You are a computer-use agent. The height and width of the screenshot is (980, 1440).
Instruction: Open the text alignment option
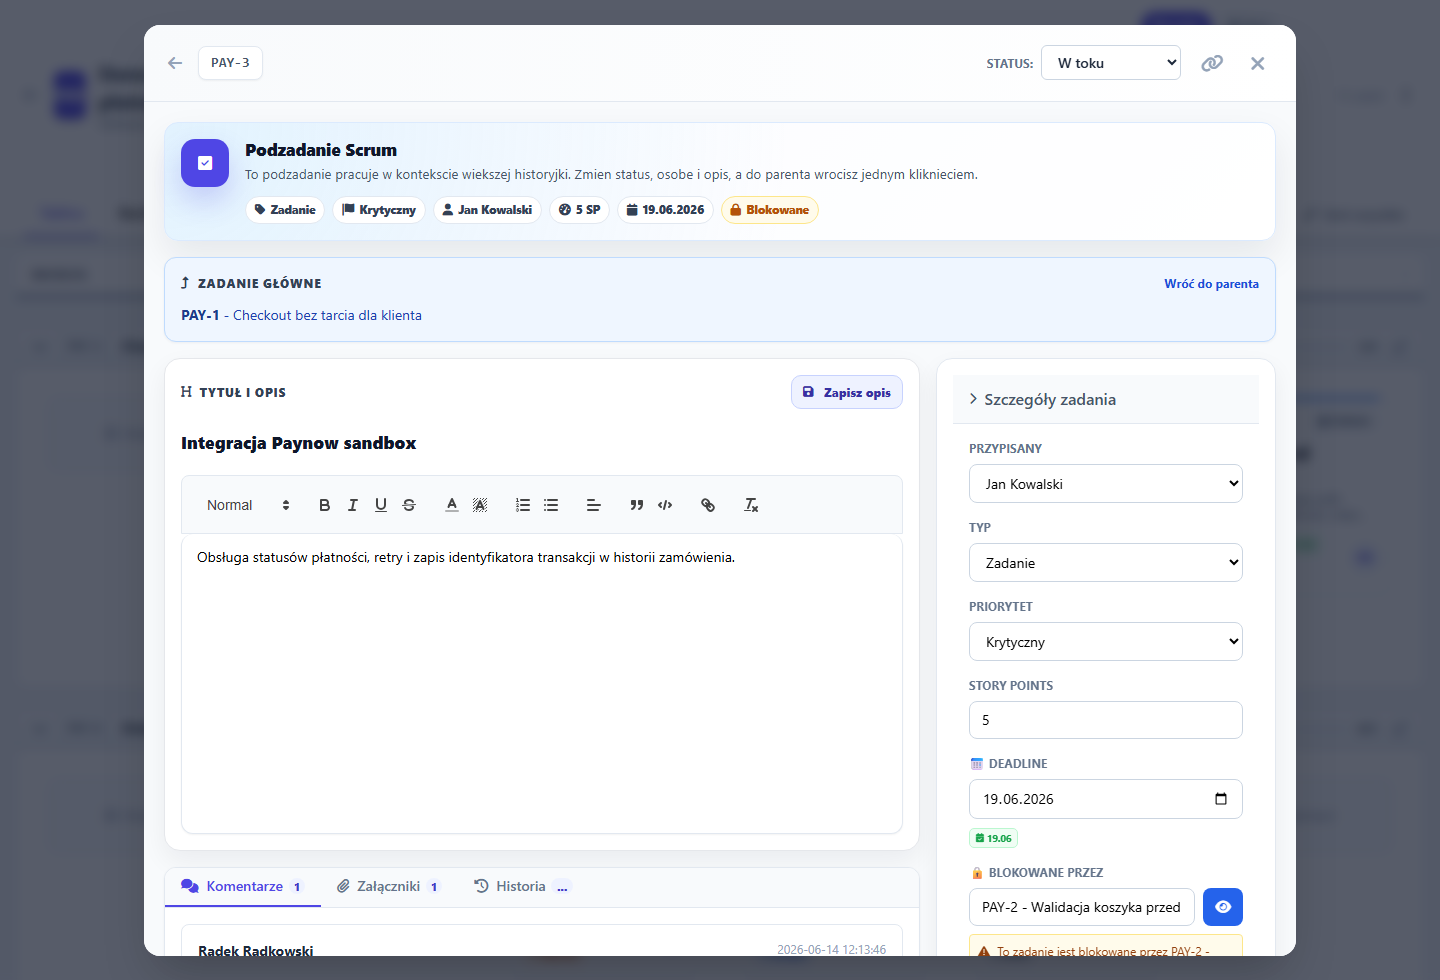pyautogui.click(x=594, y=505)
